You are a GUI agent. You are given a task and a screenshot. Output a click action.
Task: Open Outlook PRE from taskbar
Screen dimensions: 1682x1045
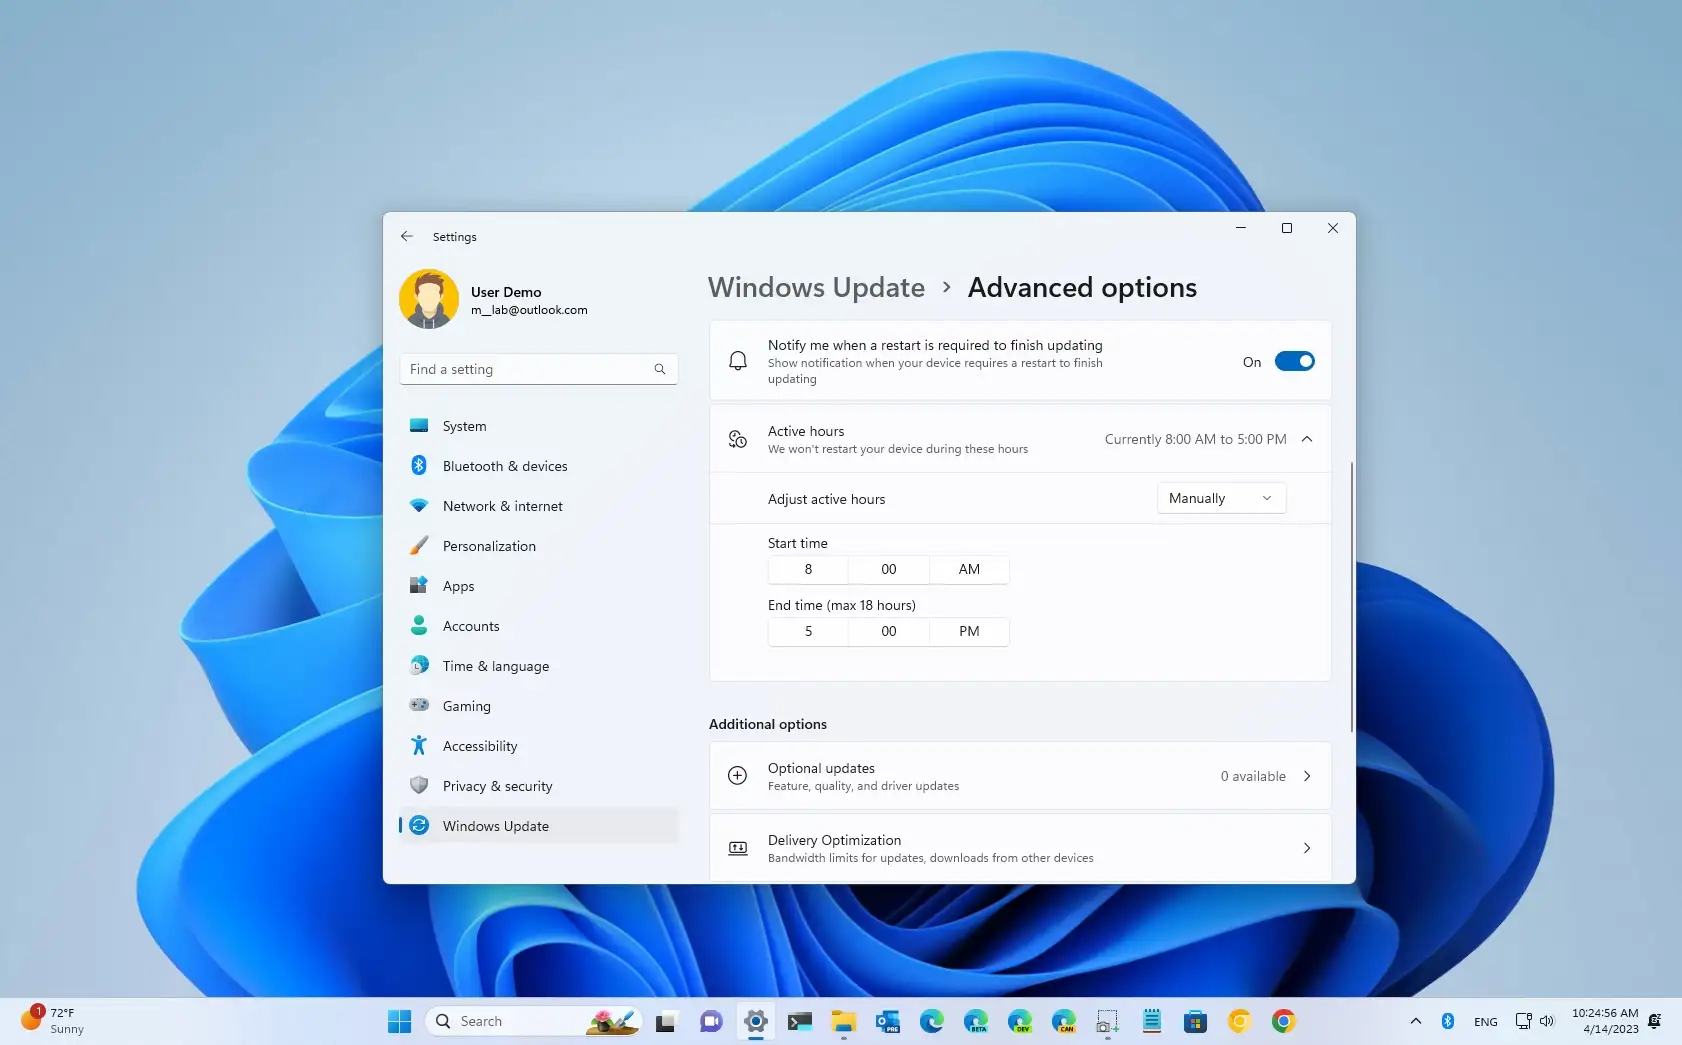(x=888, y=1021)
